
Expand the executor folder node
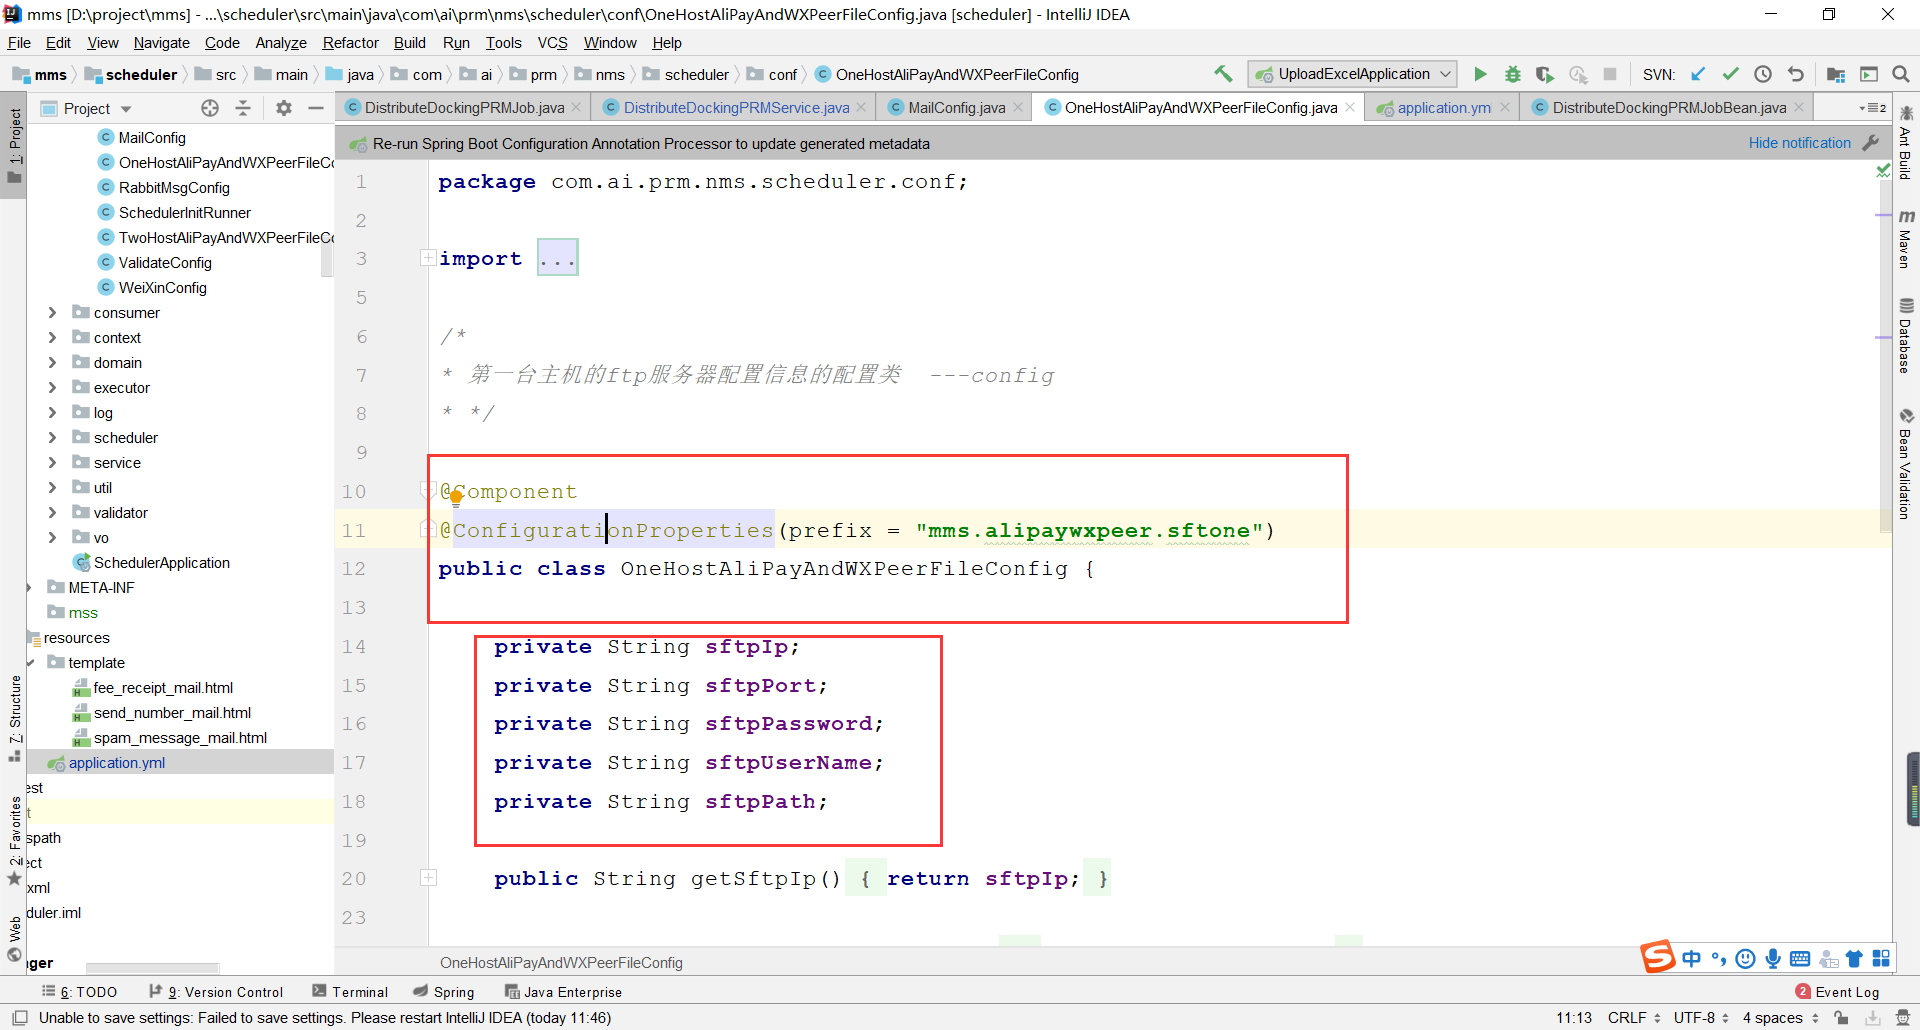[x=53, y=388]
